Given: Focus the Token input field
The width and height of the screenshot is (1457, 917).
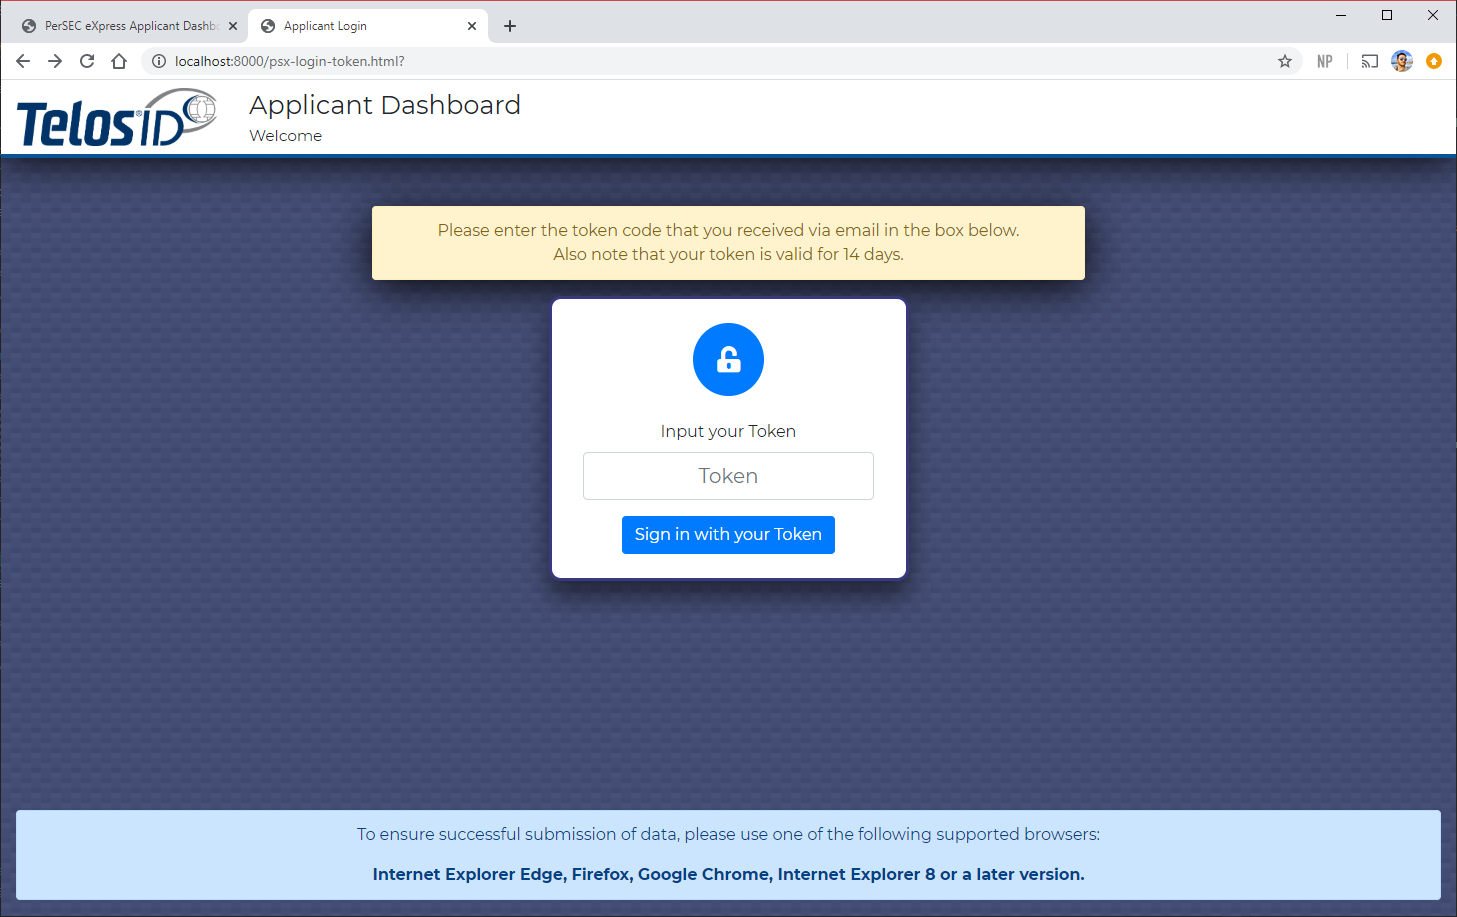Looking at the screenshot, I should [728, 476].
